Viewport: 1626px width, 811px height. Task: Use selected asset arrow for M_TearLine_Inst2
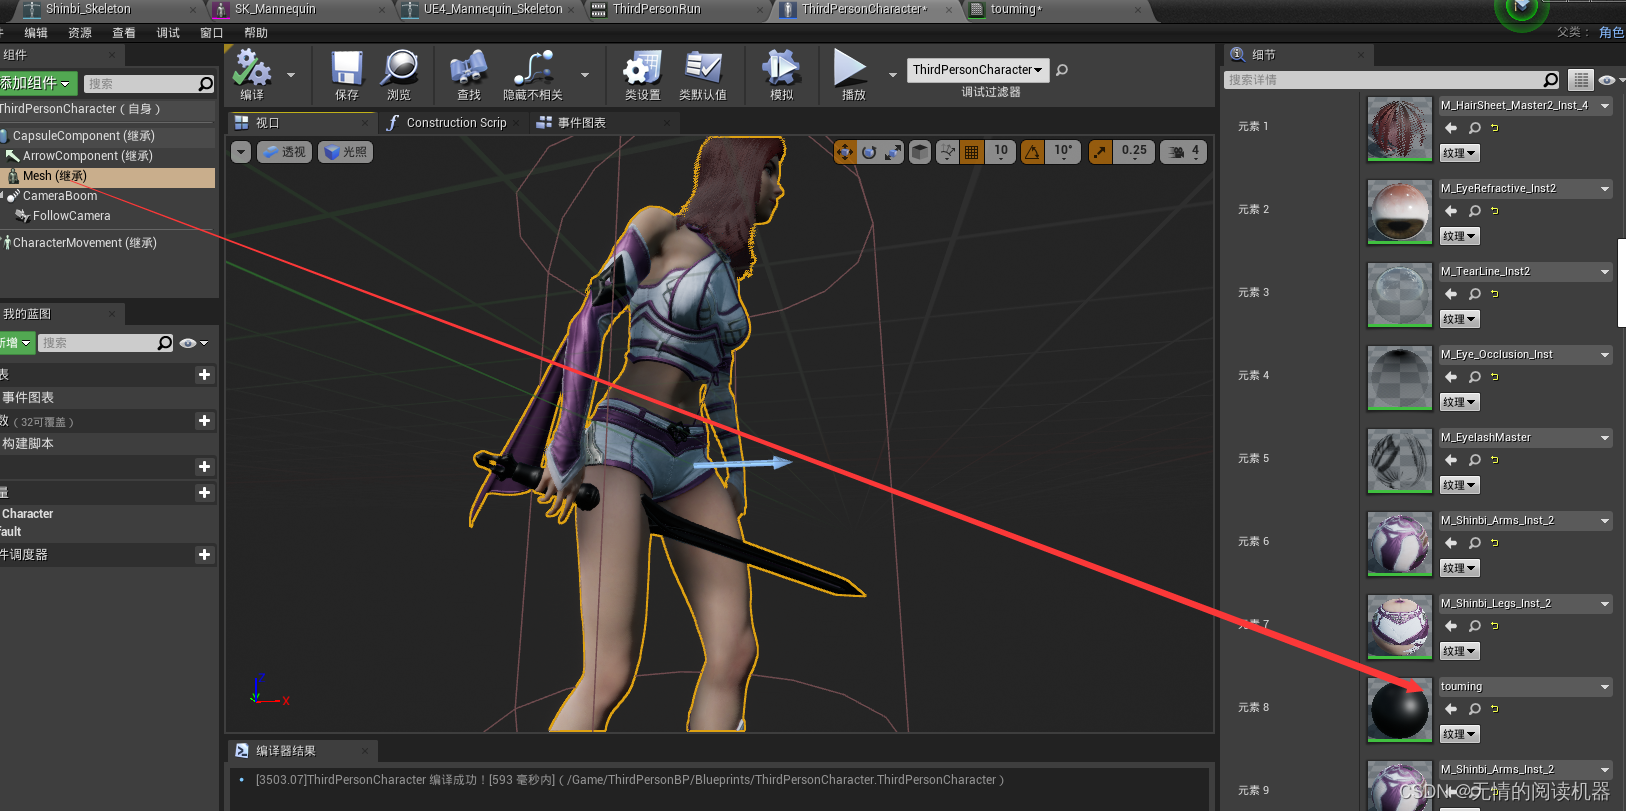click(x=1451, y=294)
